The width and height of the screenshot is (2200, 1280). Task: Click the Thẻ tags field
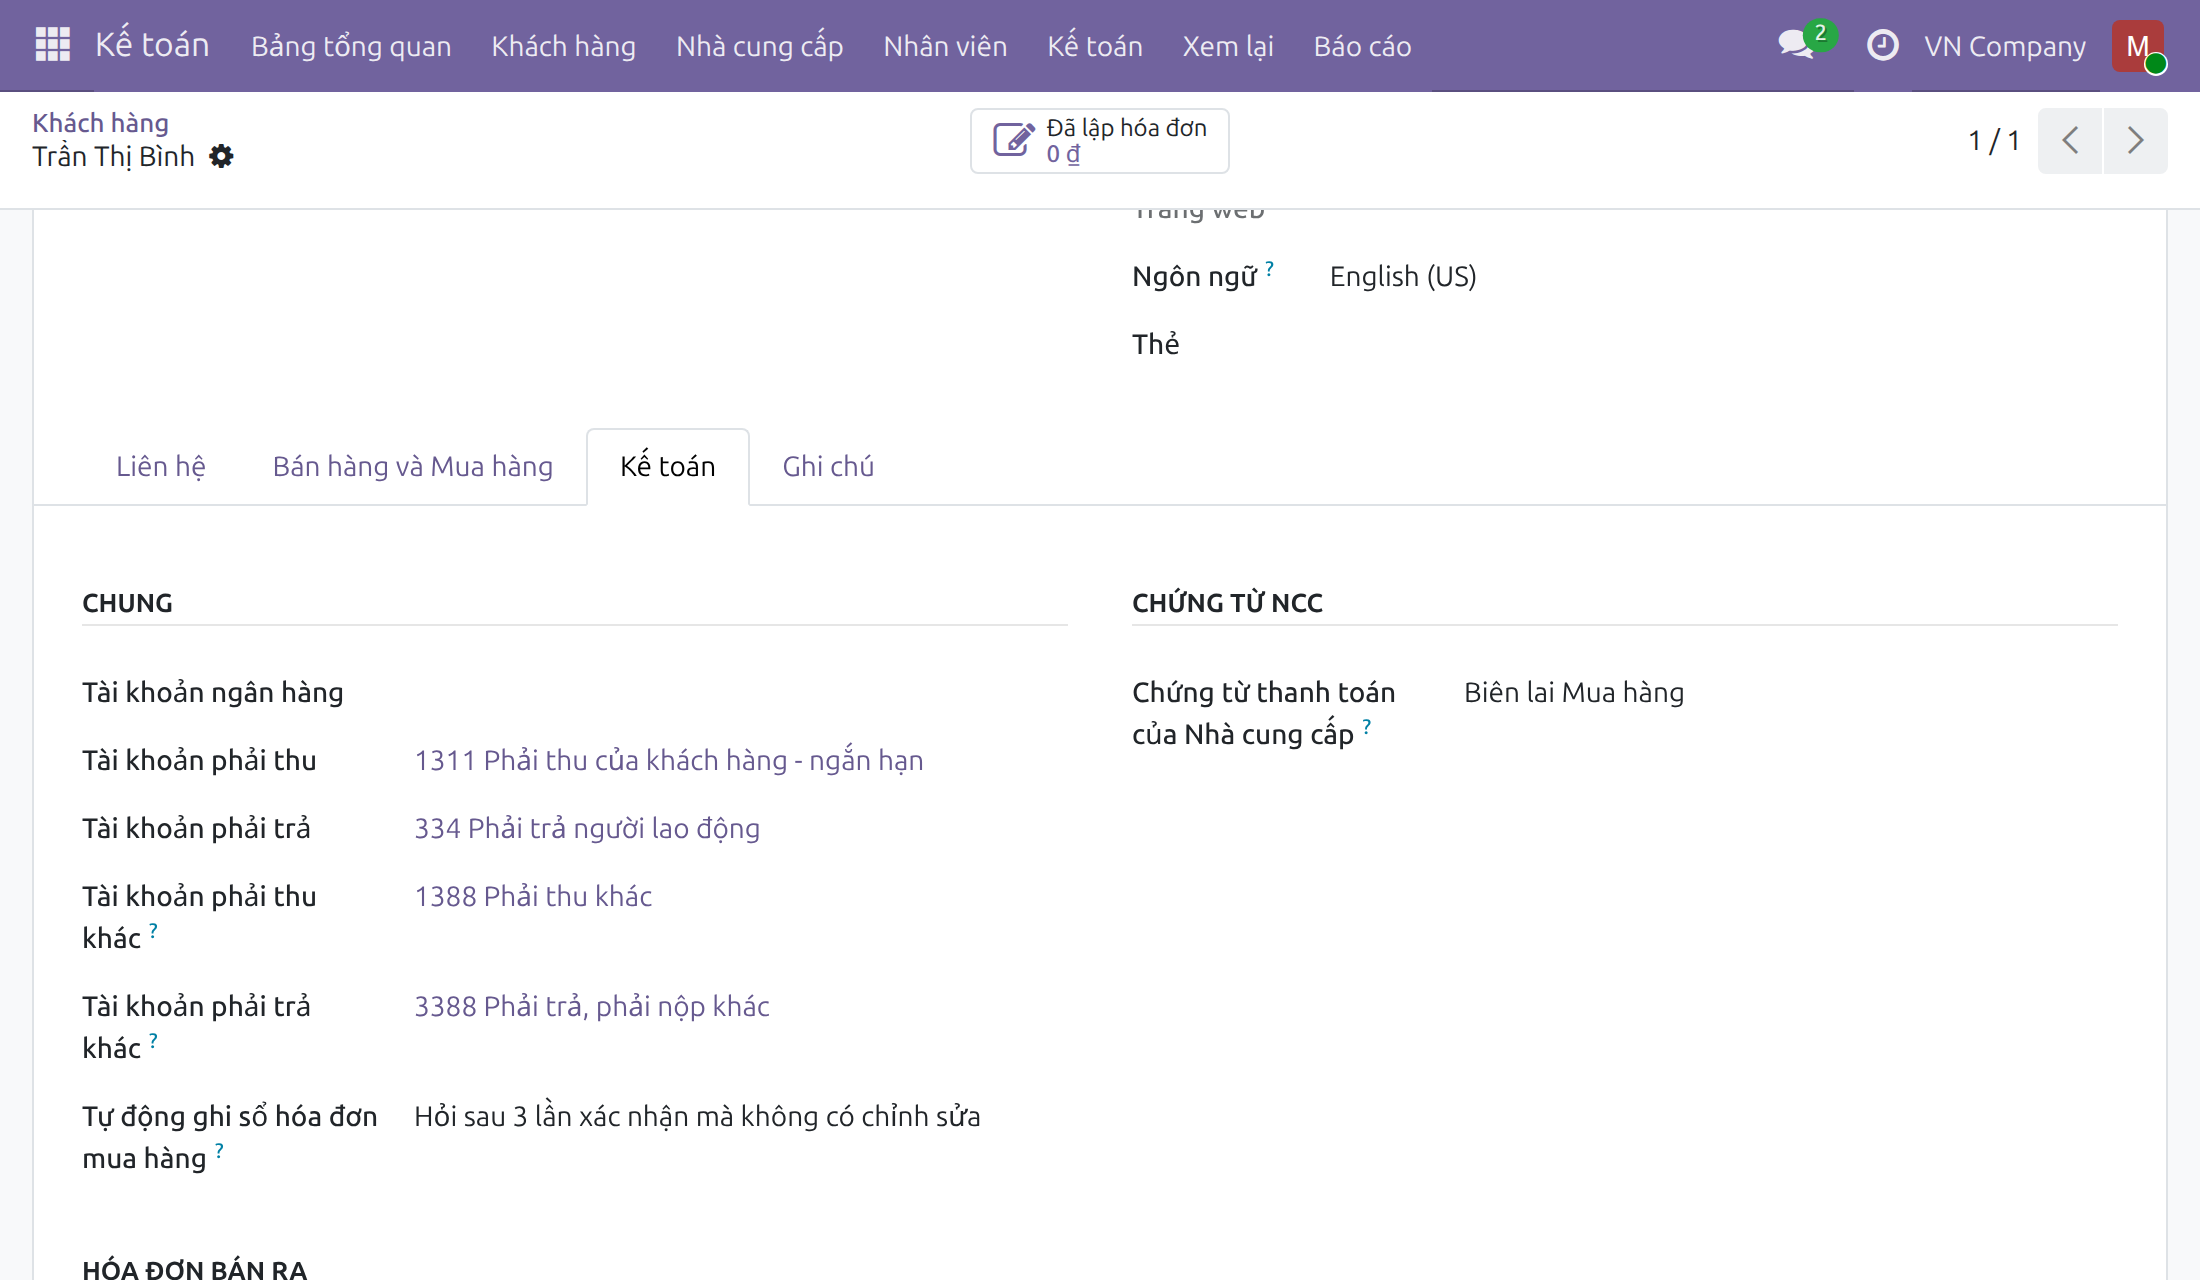(x=1723, y=344)
